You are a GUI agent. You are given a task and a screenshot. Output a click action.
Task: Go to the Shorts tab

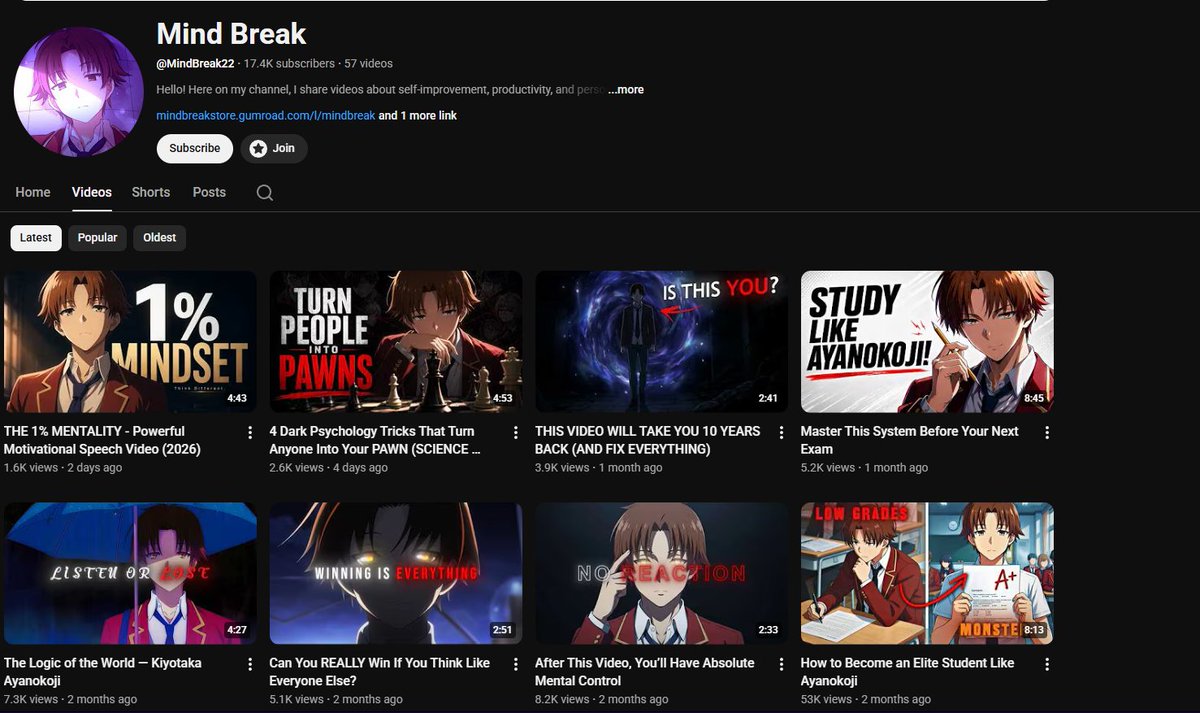[151, 192]
